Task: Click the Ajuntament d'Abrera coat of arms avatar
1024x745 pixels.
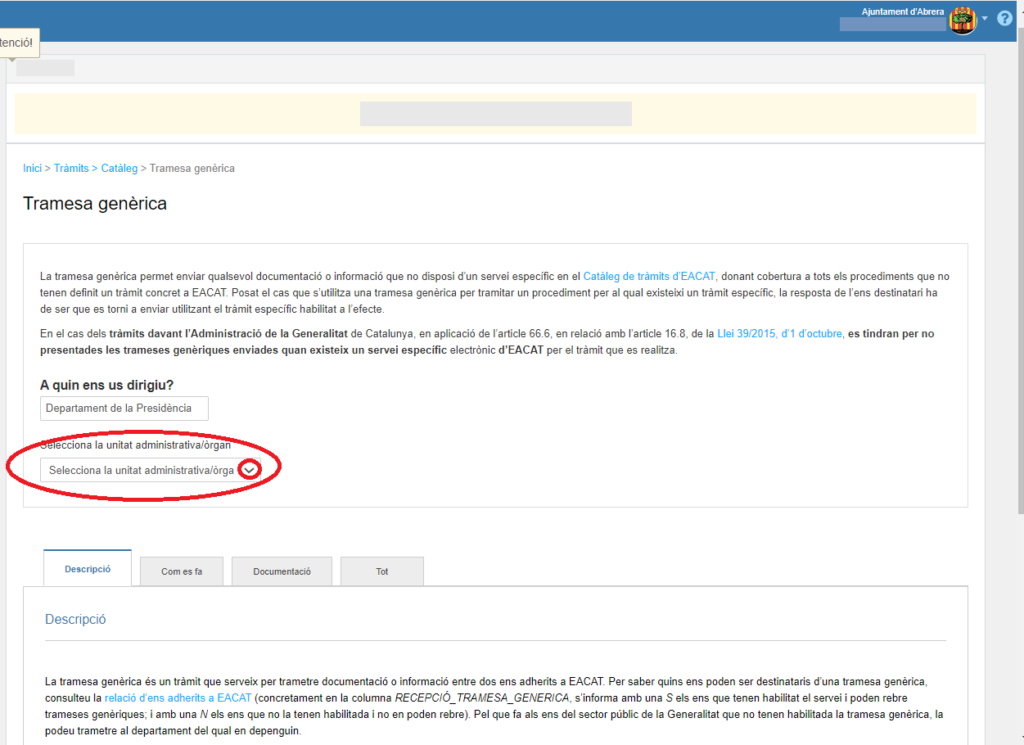Action: click(962, 20)
